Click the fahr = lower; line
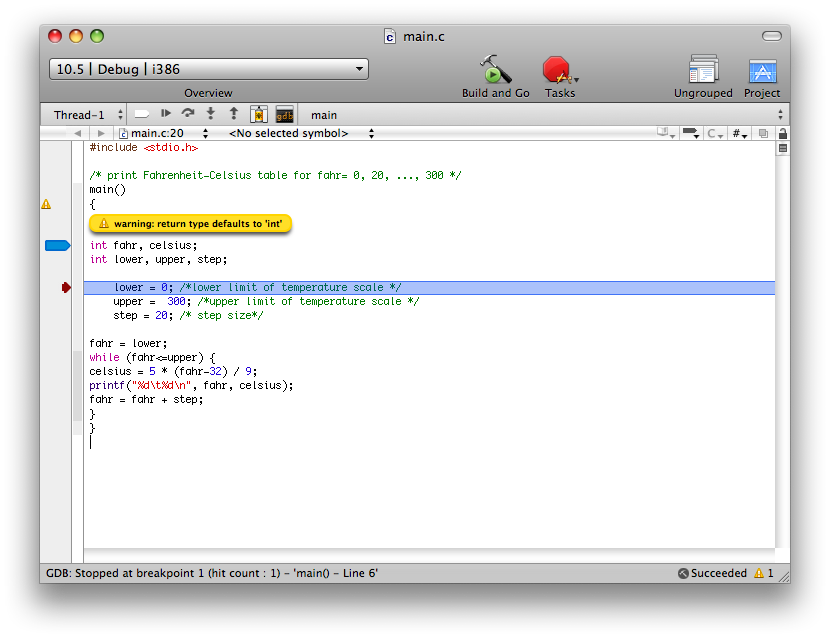The height and width of the screenshot is (638, 830). pyautogui.click(x=128, y=343)
